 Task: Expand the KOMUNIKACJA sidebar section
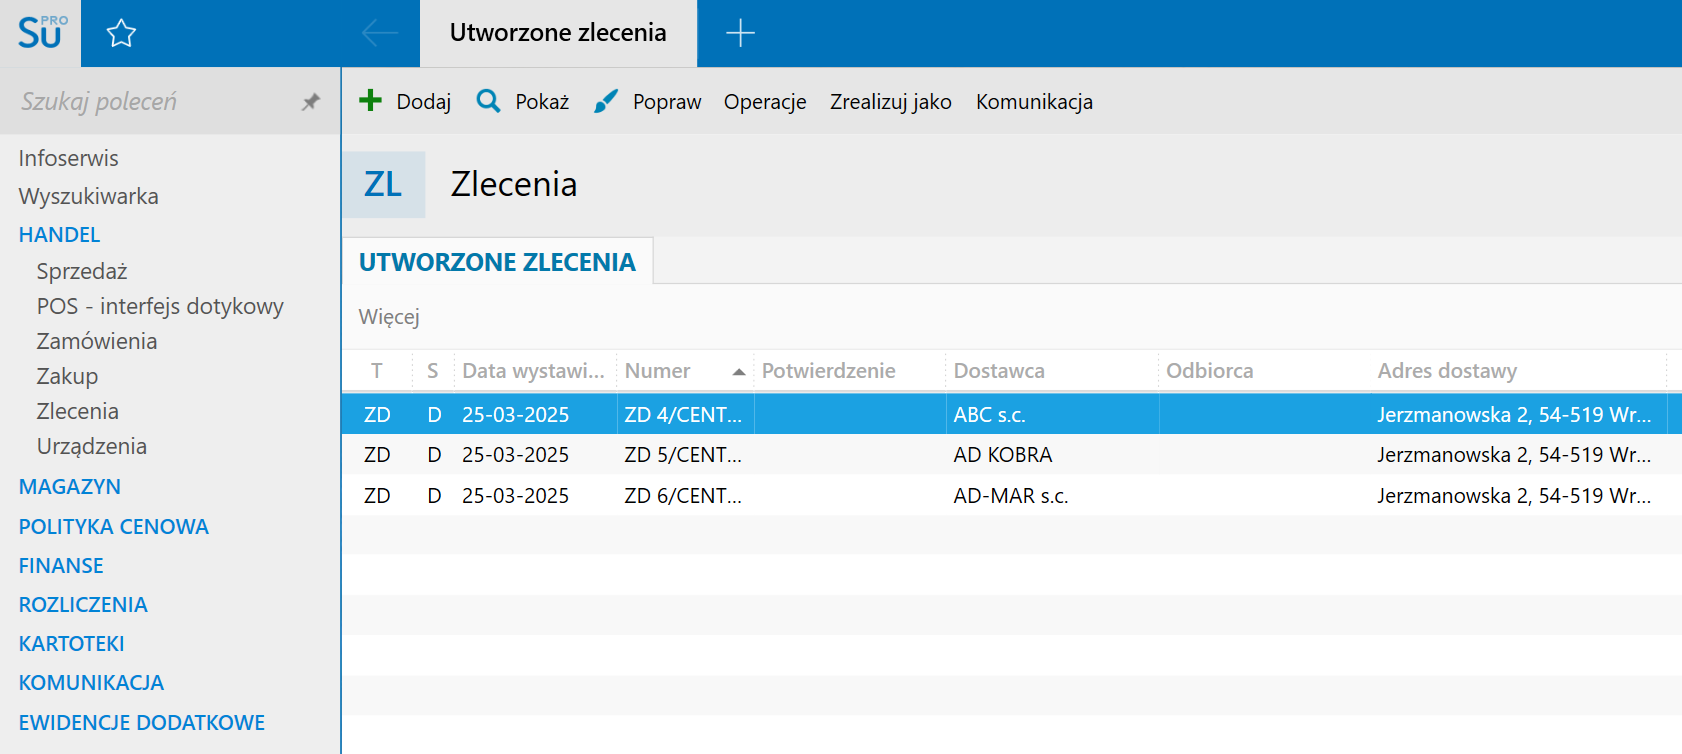click(x=91, y=683)
